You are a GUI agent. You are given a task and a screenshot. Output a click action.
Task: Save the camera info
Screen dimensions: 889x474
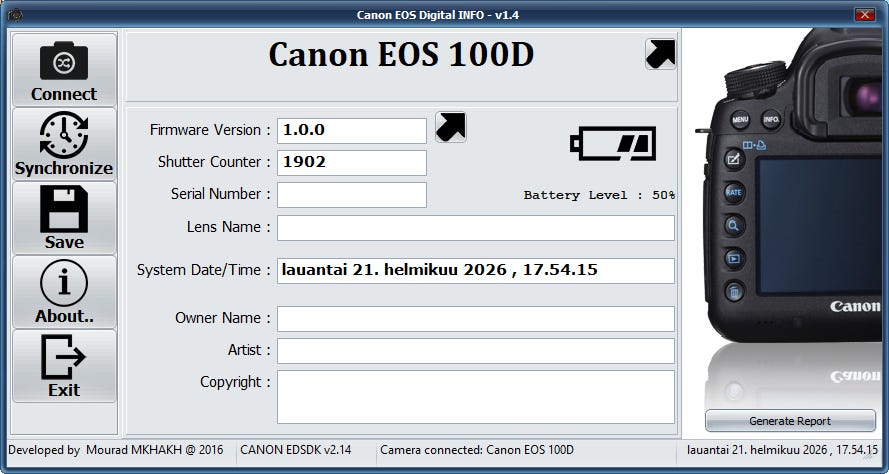pos(64,218)
